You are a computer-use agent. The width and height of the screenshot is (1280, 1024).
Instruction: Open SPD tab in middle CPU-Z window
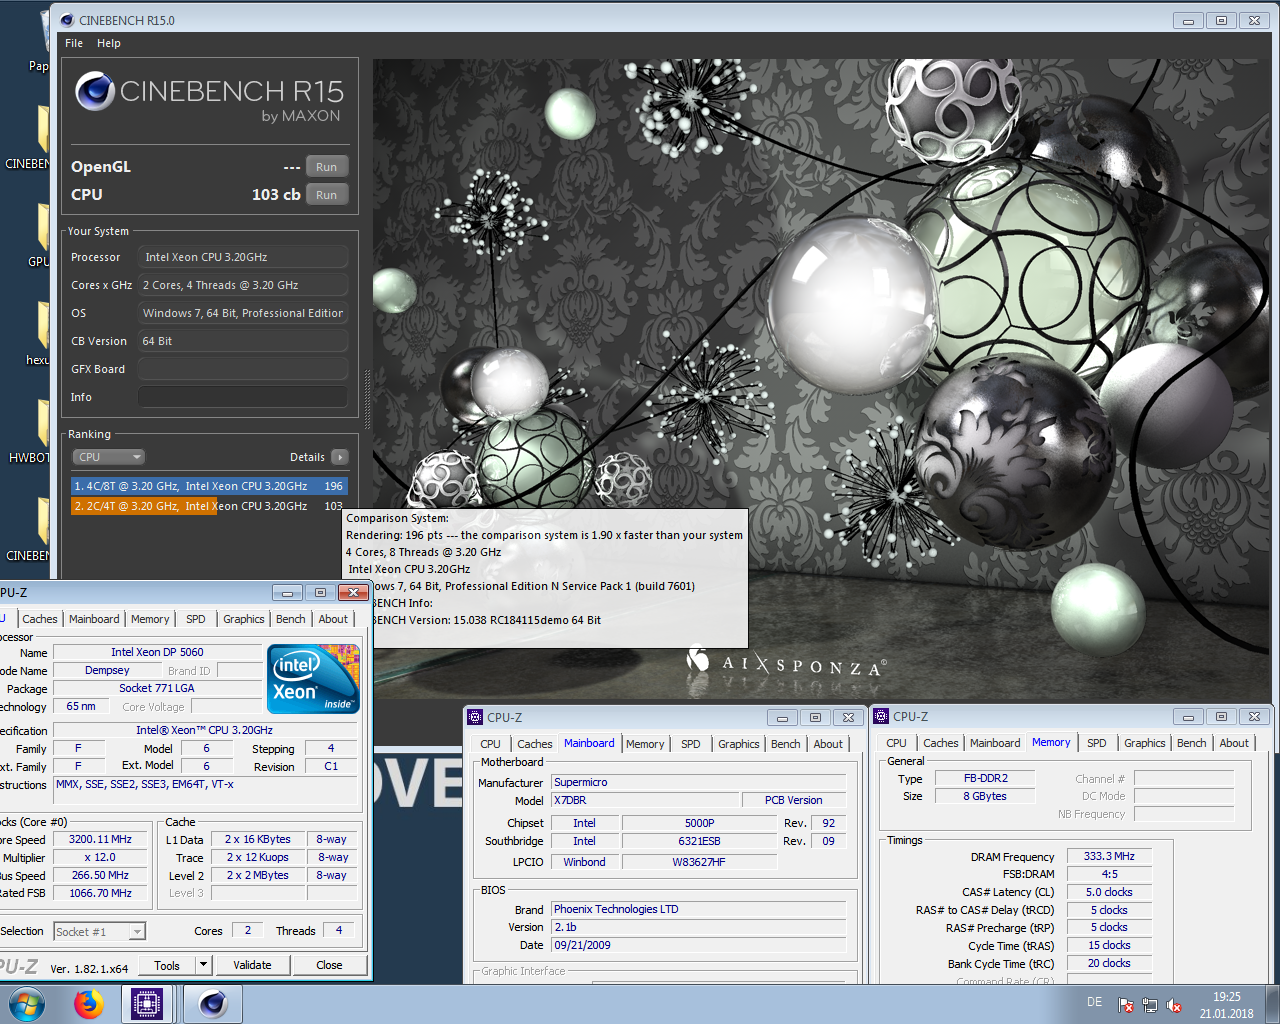(x=691, y=744)
